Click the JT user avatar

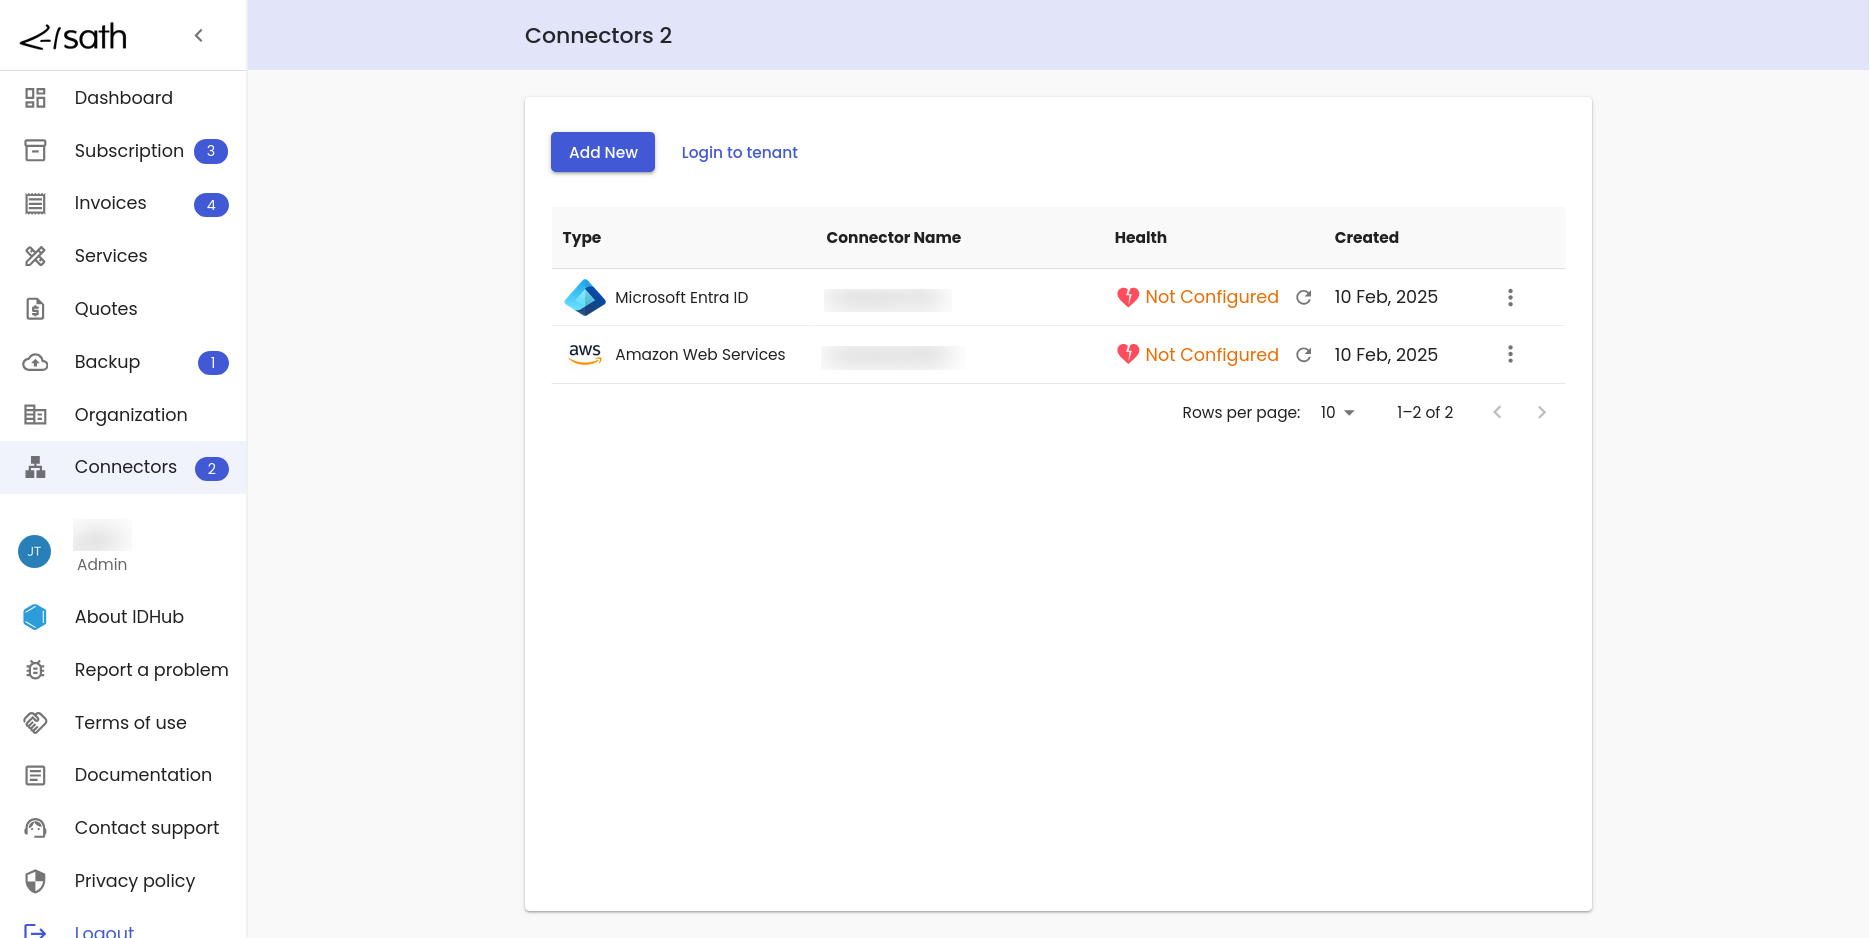pyautogui.click(x=35, y=551)
